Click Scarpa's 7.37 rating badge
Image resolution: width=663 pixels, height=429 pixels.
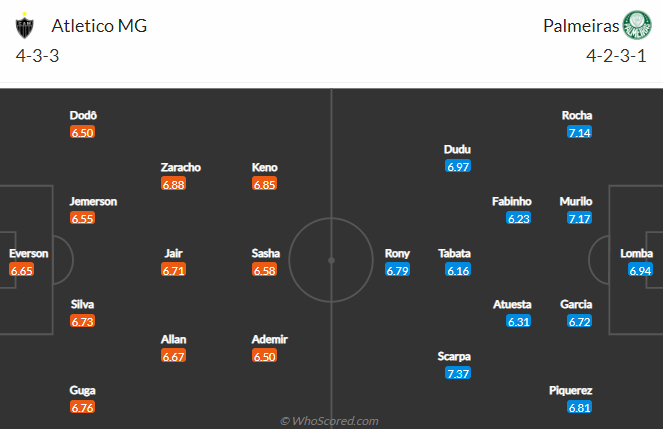point(458,373)
